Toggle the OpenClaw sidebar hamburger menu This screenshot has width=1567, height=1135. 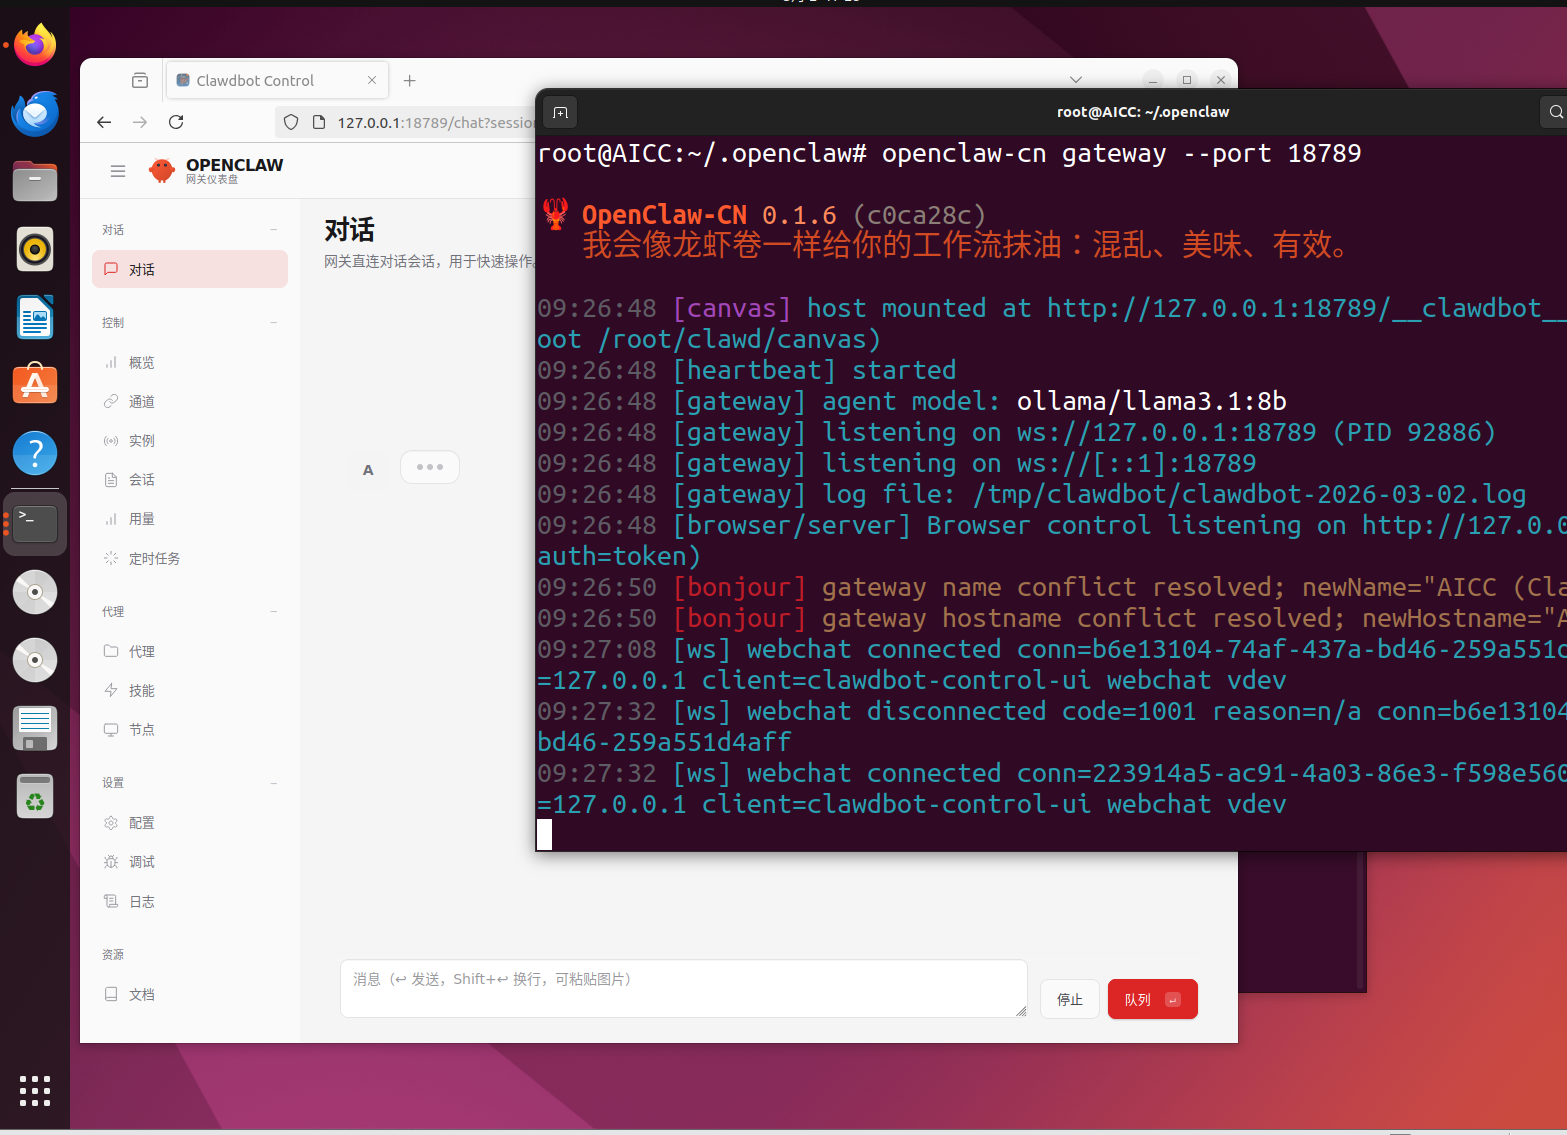[118, 171]
